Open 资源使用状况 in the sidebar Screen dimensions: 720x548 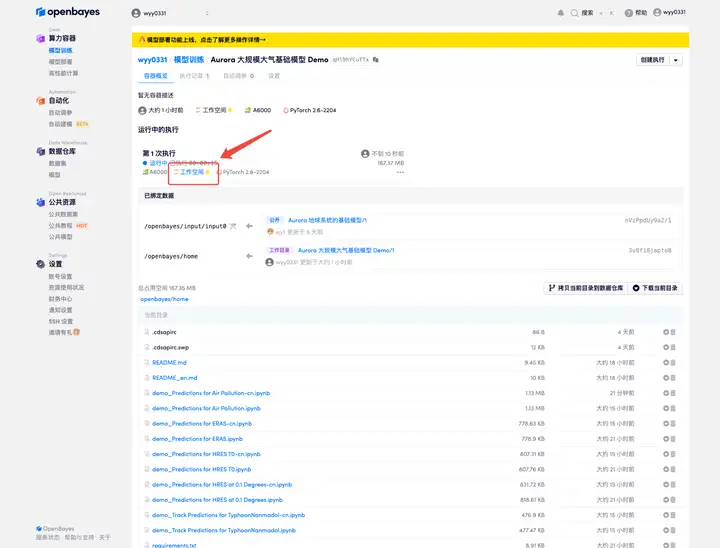pyautogui.click(x=66, y=288)
